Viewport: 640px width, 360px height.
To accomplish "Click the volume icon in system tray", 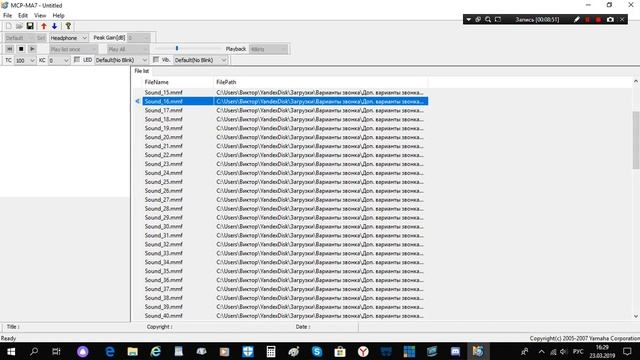I will point(564,352).
